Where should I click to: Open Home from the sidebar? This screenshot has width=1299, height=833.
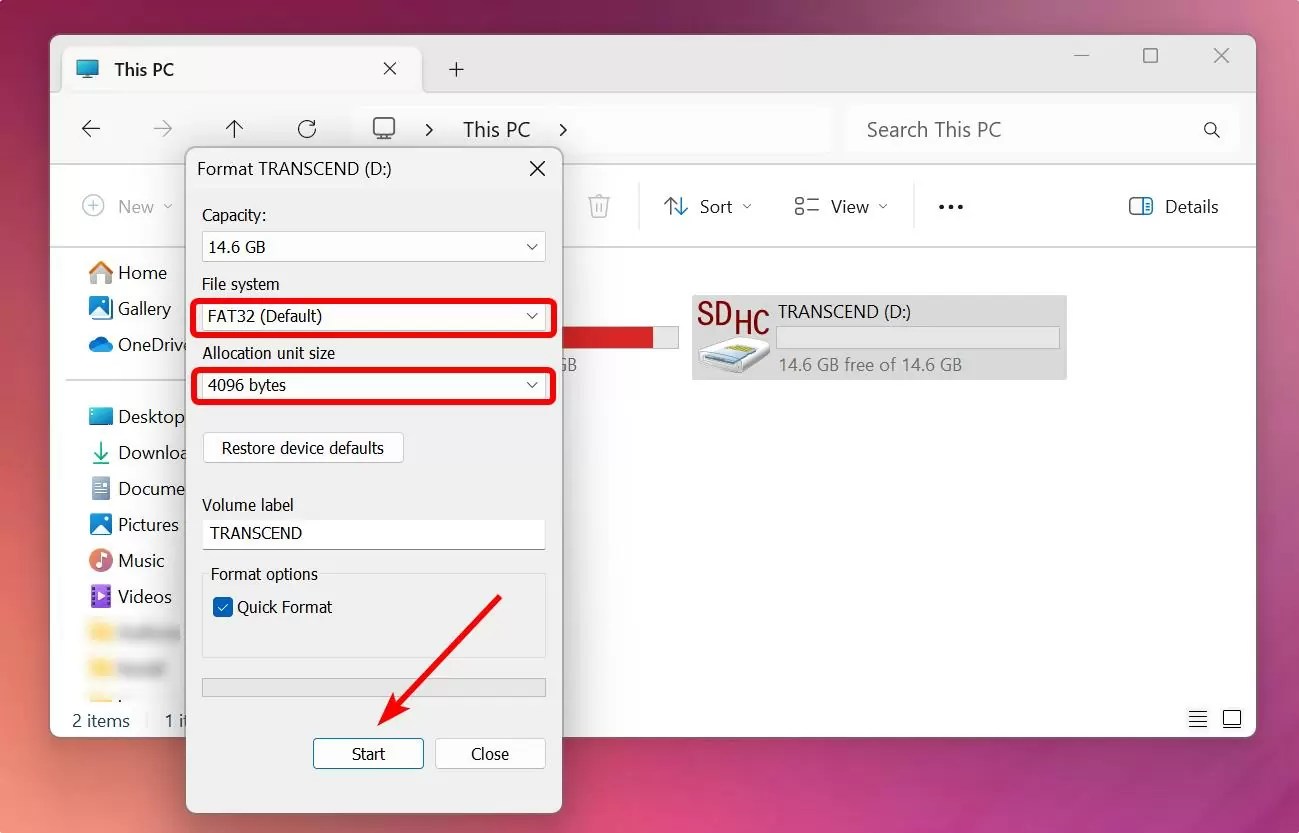141,272
